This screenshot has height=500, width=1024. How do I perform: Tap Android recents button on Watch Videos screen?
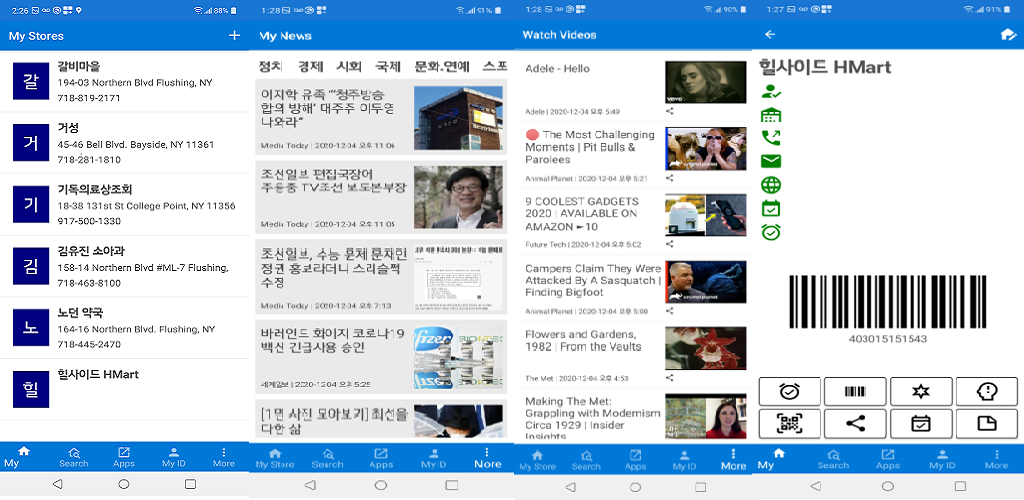click(700, 487)
